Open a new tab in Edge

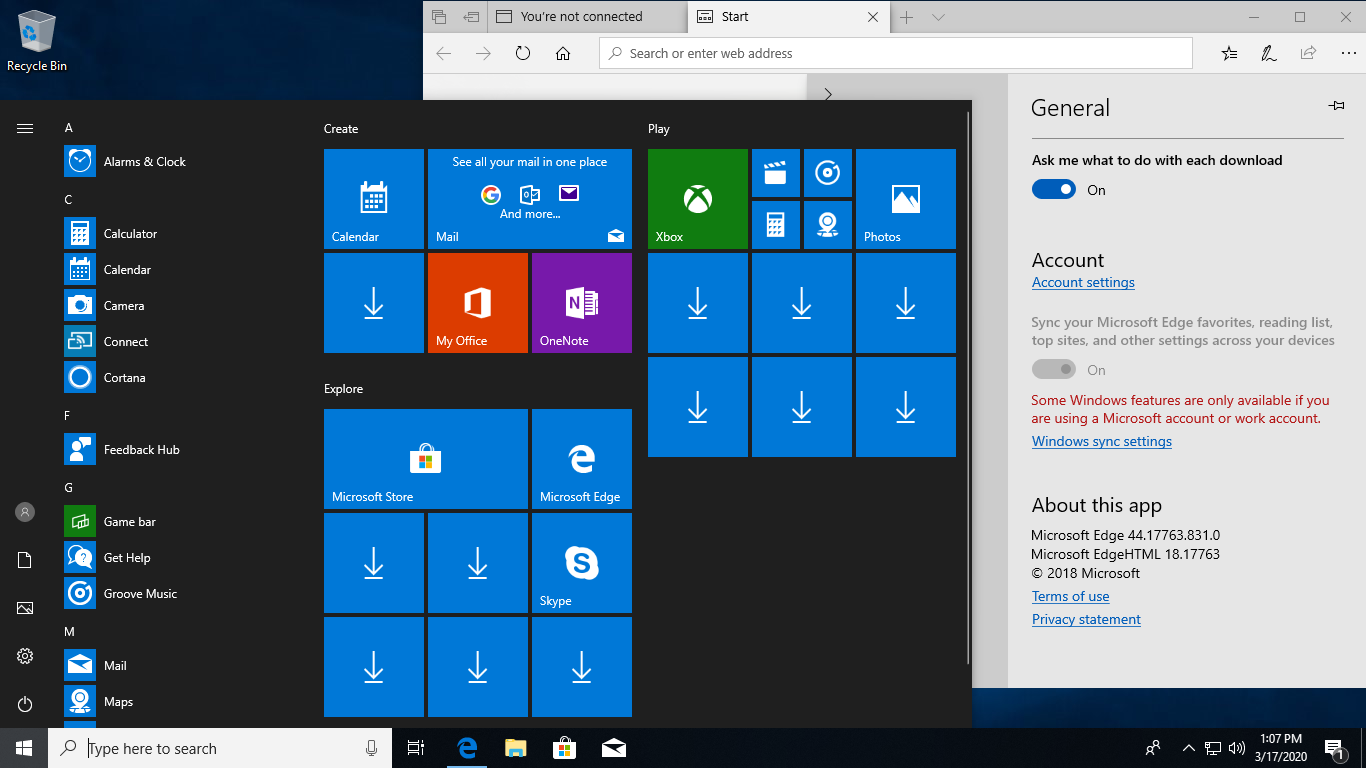point(907,17)
